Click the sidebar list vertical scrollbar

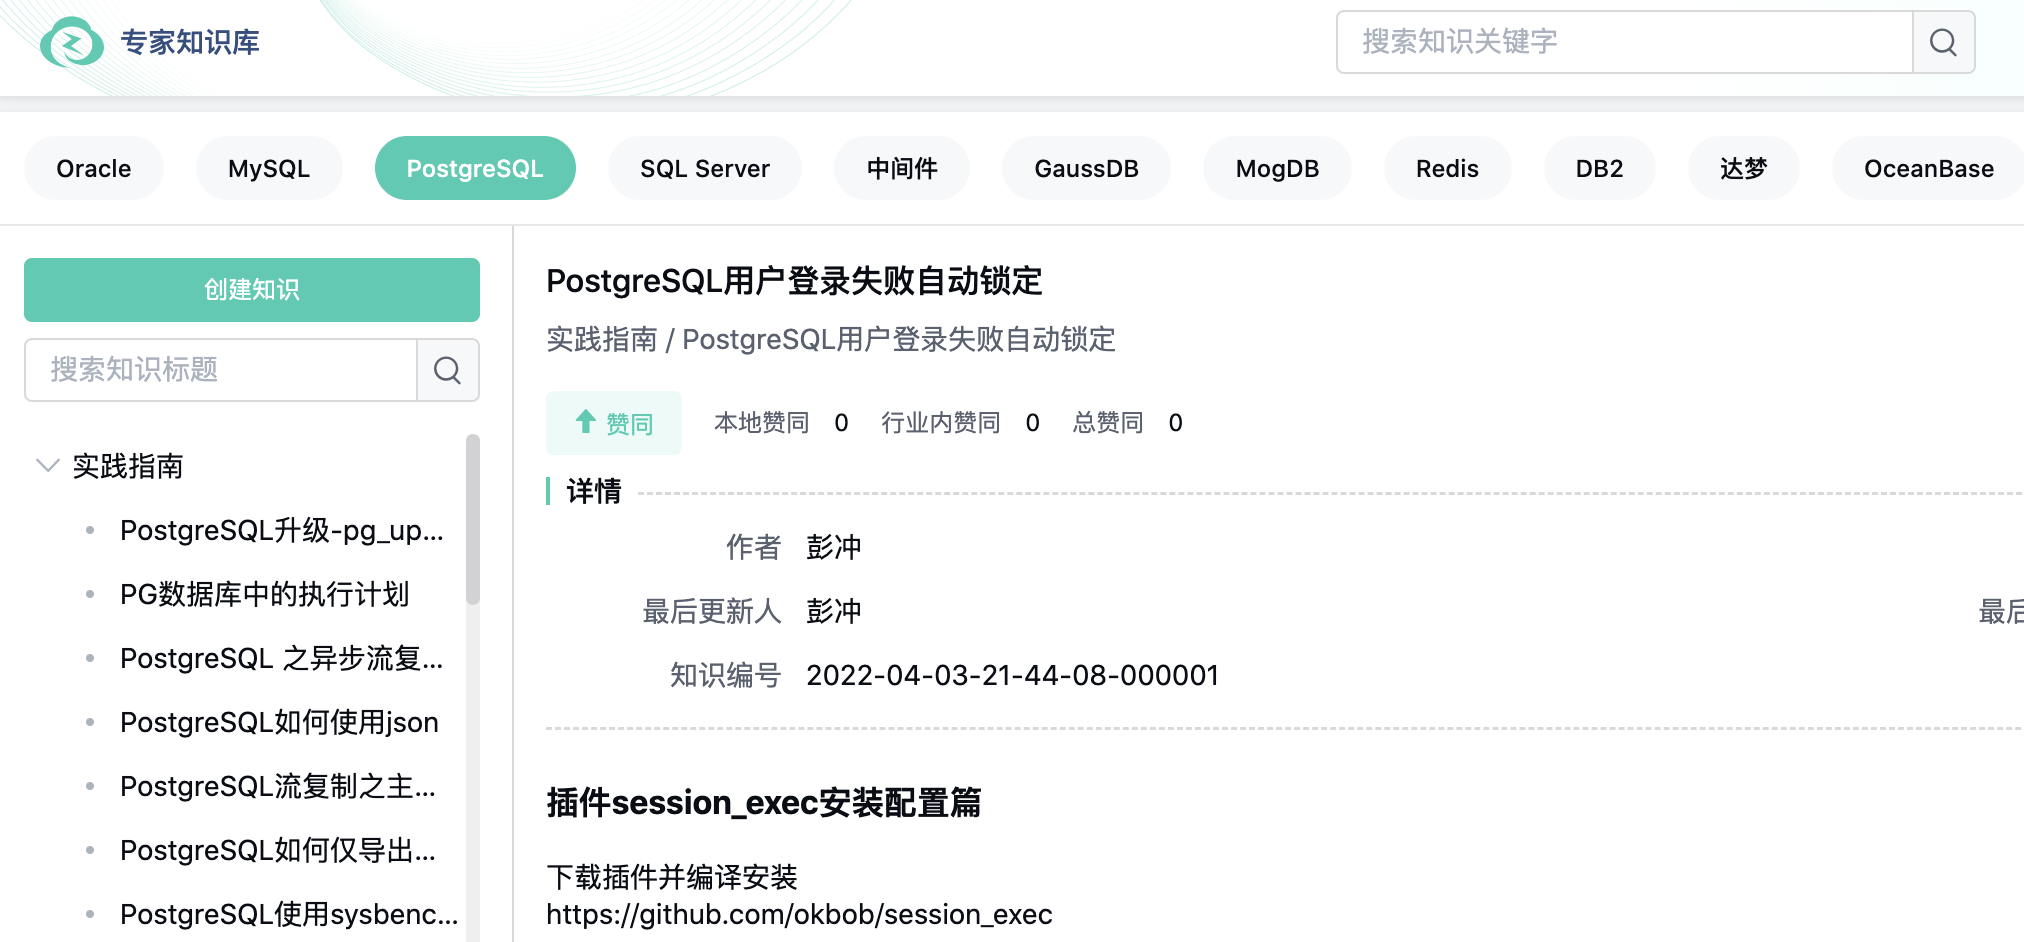[472, 520]
